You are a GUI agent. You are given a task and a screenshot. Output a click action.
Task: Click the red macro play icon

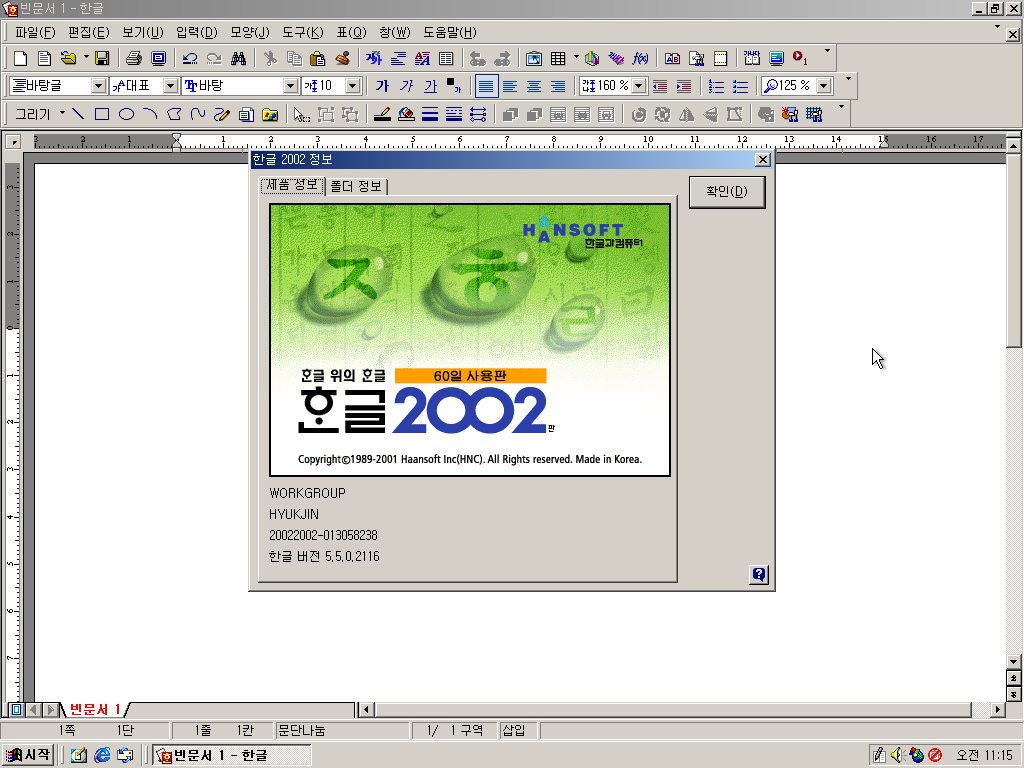[800, 59]
